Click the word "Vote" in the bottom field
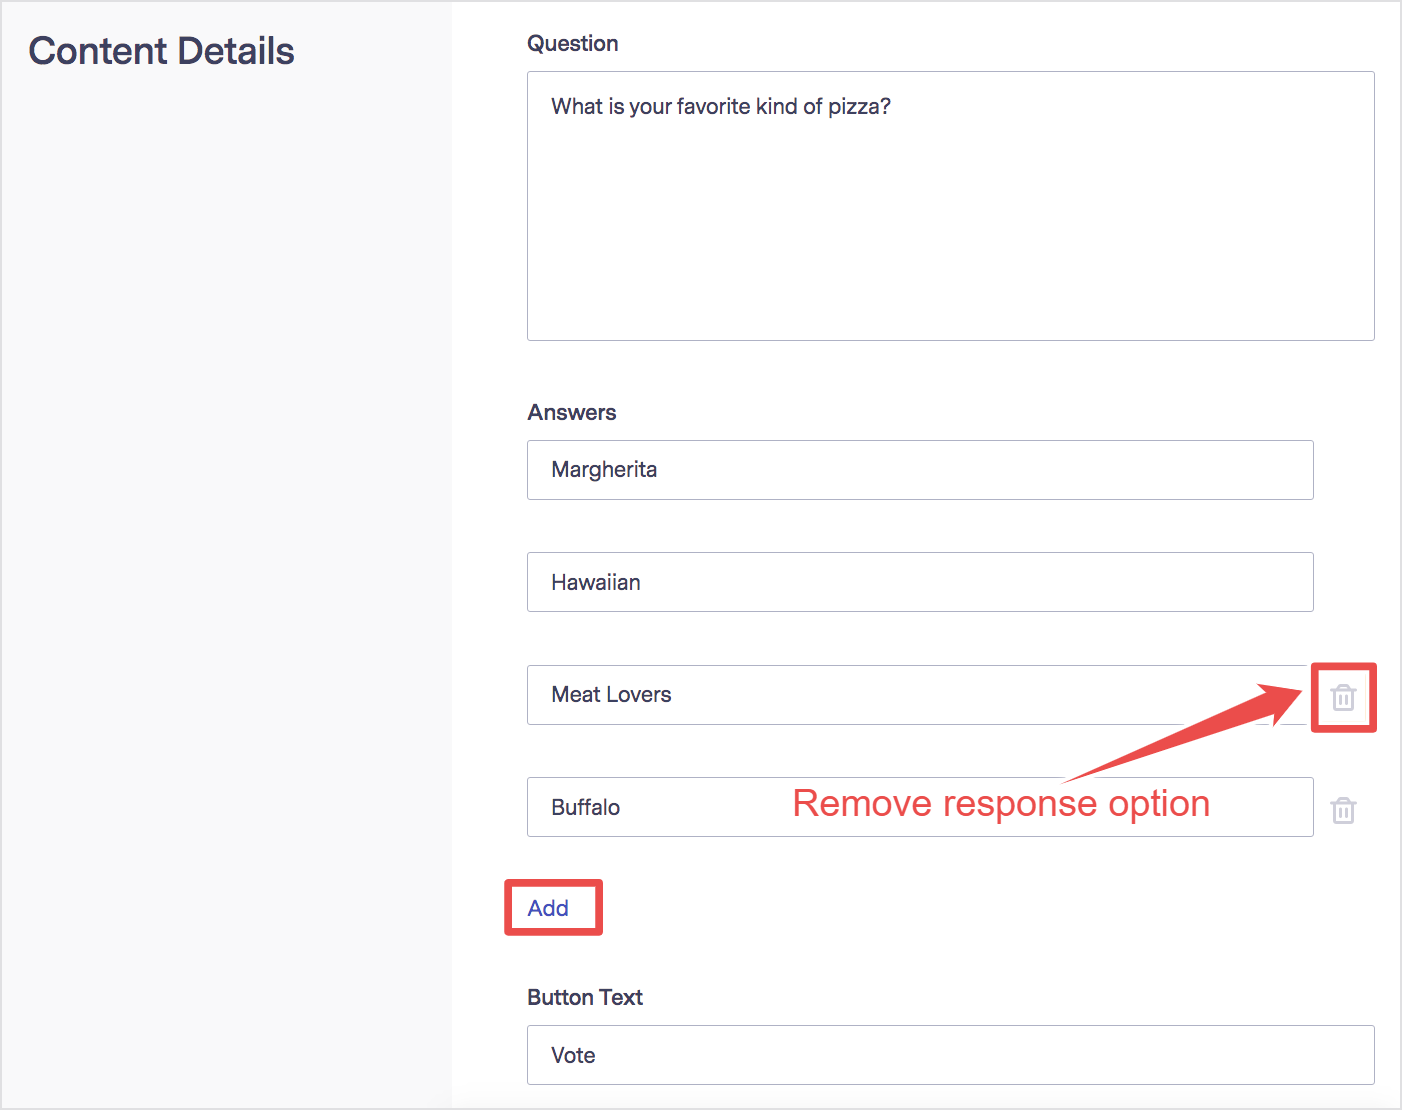This screenshot has width=1402, height=1110. point(573,1055)
